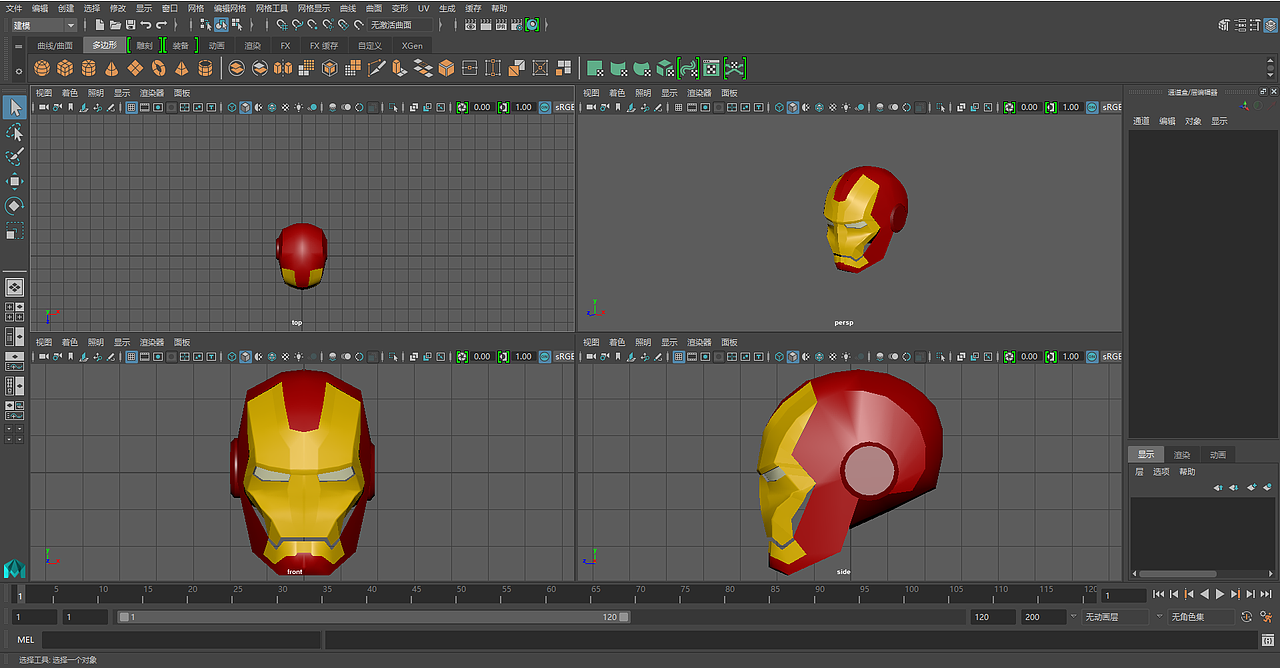This screenshot has width=1280, height=668.
Task: Play animation forwards button
Action: 1220,594
